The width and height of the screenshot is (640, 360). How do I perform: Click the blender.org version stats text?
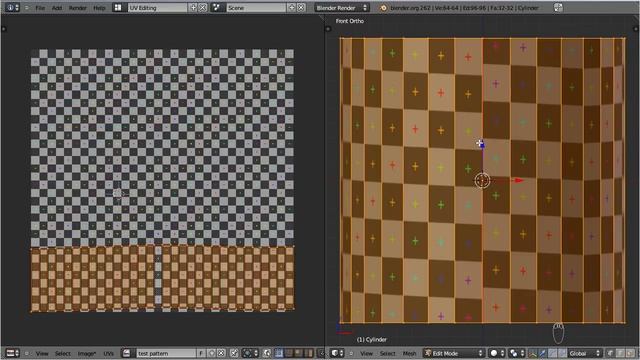point(464,8)
